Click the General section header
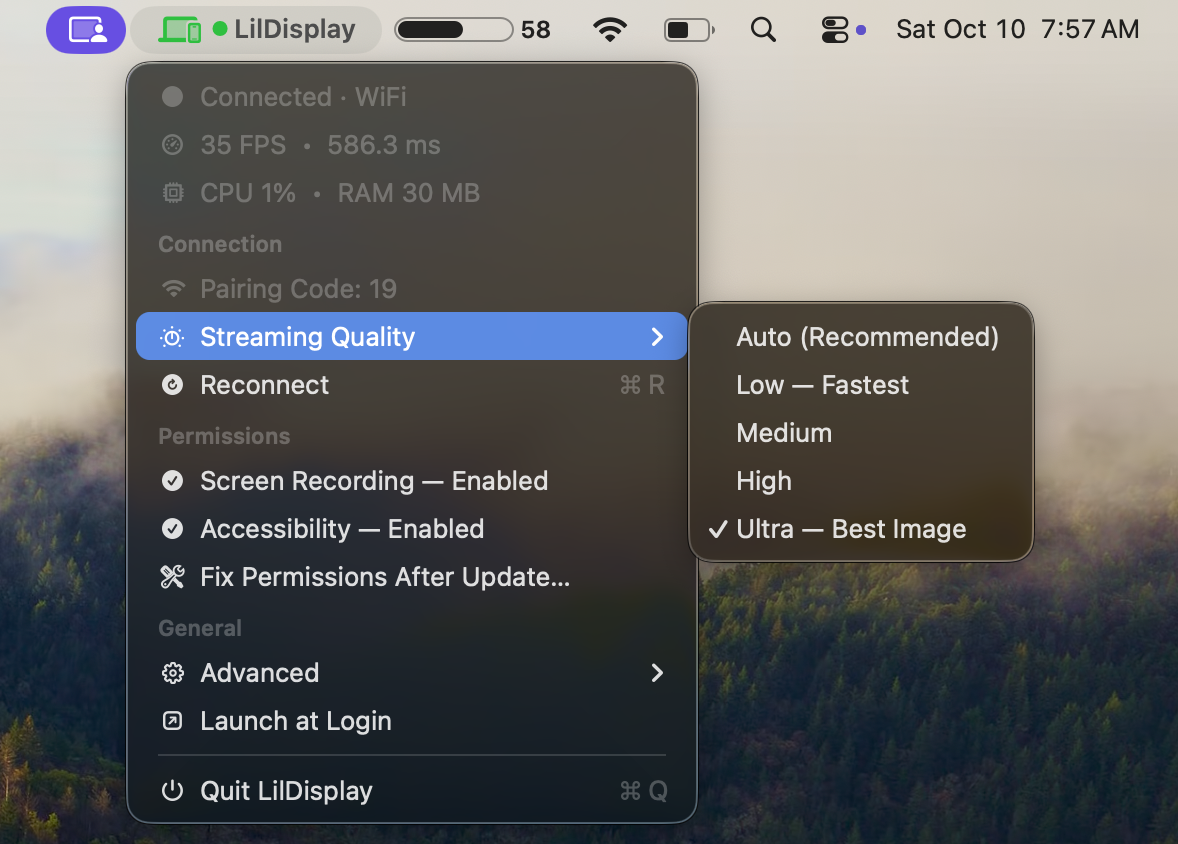This screenshot has height=844, width=1178. pos(200,628)
